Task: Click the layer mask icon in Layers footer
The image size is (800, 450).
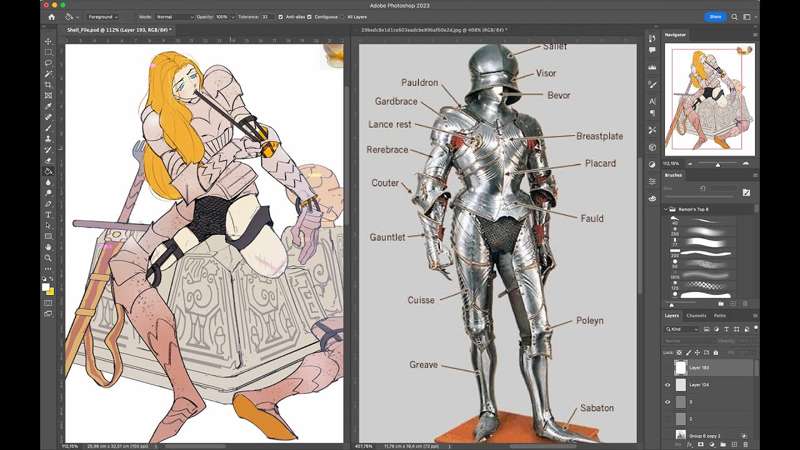Action: [701, 445]
